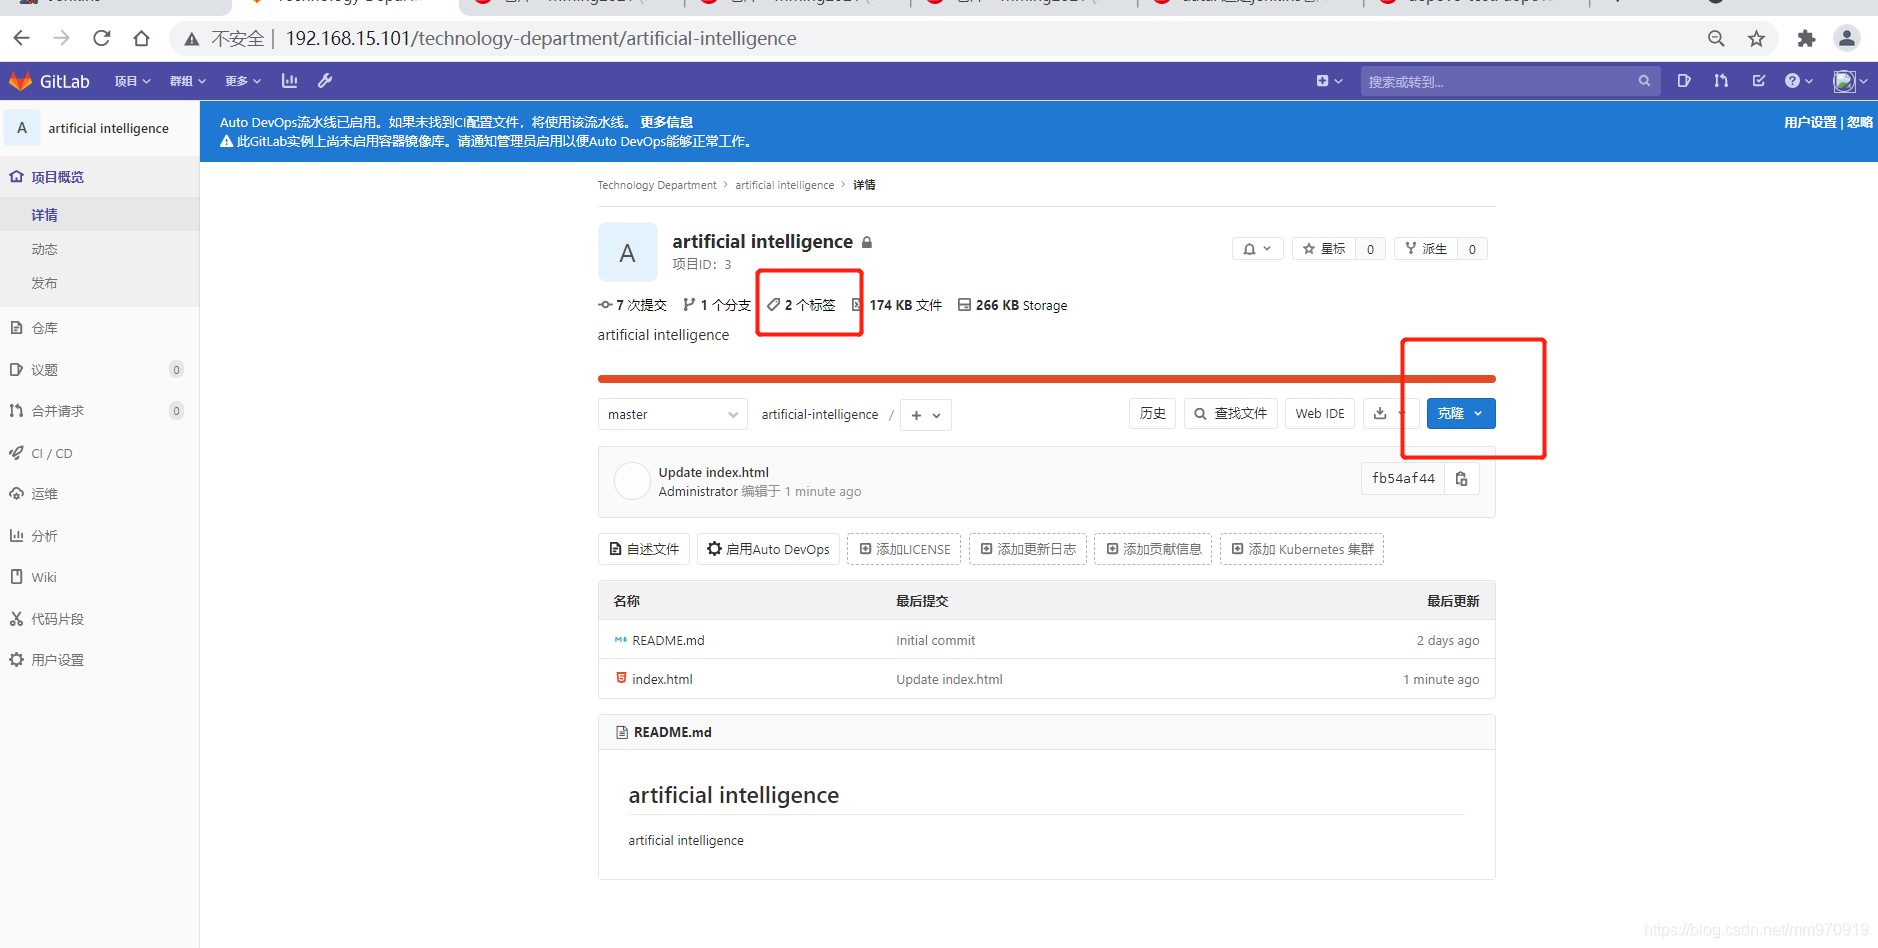
Task: Open the notification bell dropdown
Action: pyautogui.click(x=1257, y=249)
